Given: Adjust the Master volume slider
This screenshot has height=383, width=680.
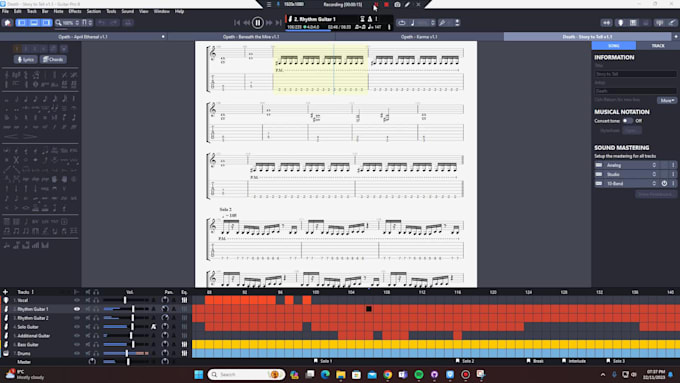Looking at the screenshot, I should pos(128,361).
